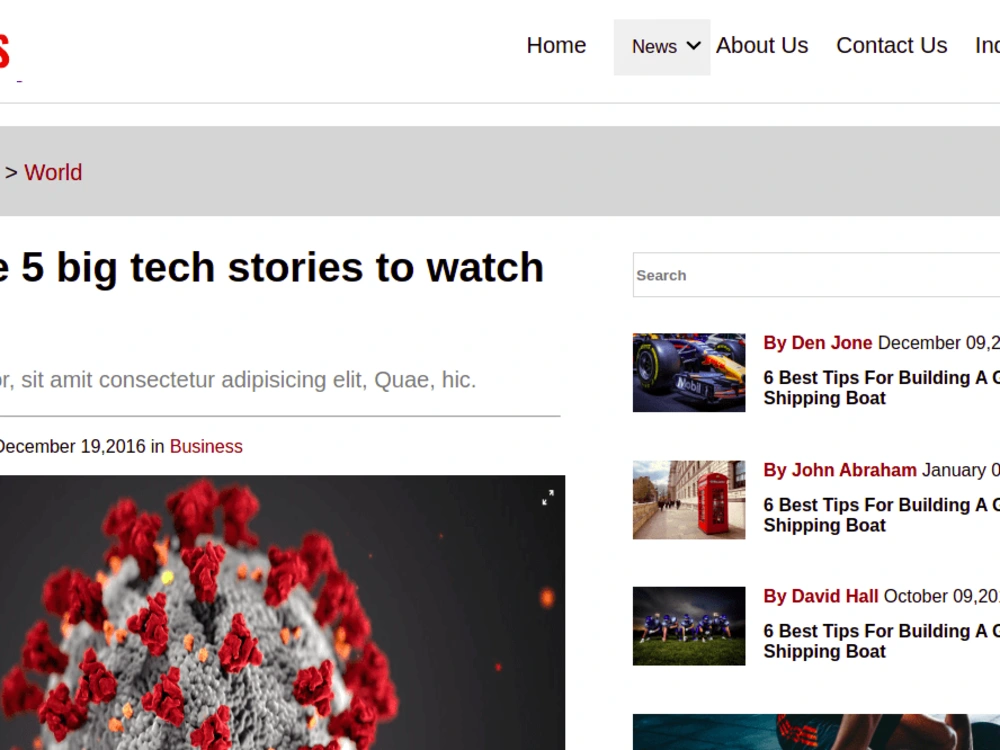
Task: Open the red phone booth thumbnail
Action: (689, 500)
